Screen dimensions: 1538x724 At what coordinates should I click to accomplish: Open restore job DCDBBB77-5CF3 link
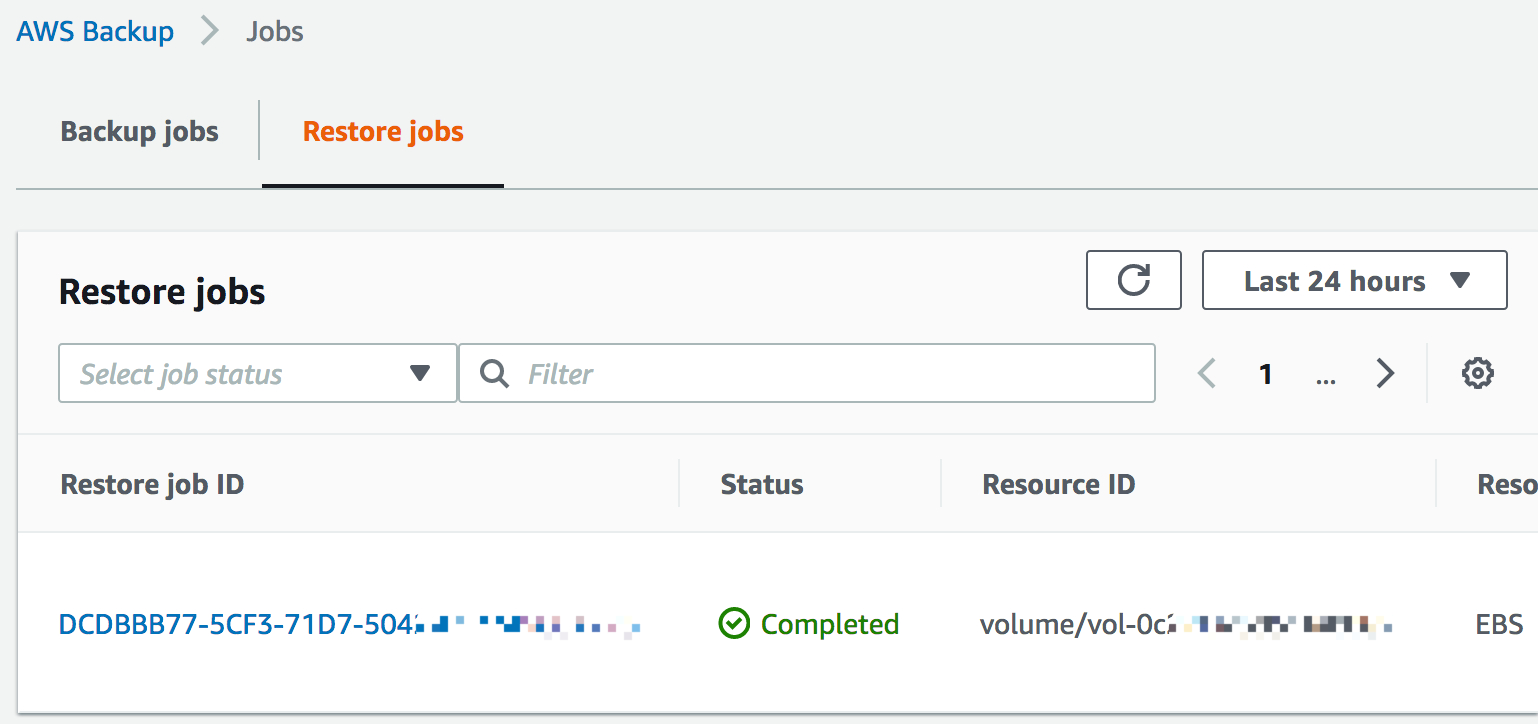(349, 625)
